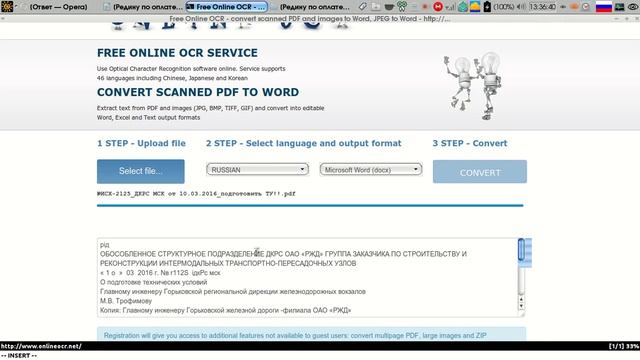
Task: Click the paperclip tray icon
Action: point(362,7)
